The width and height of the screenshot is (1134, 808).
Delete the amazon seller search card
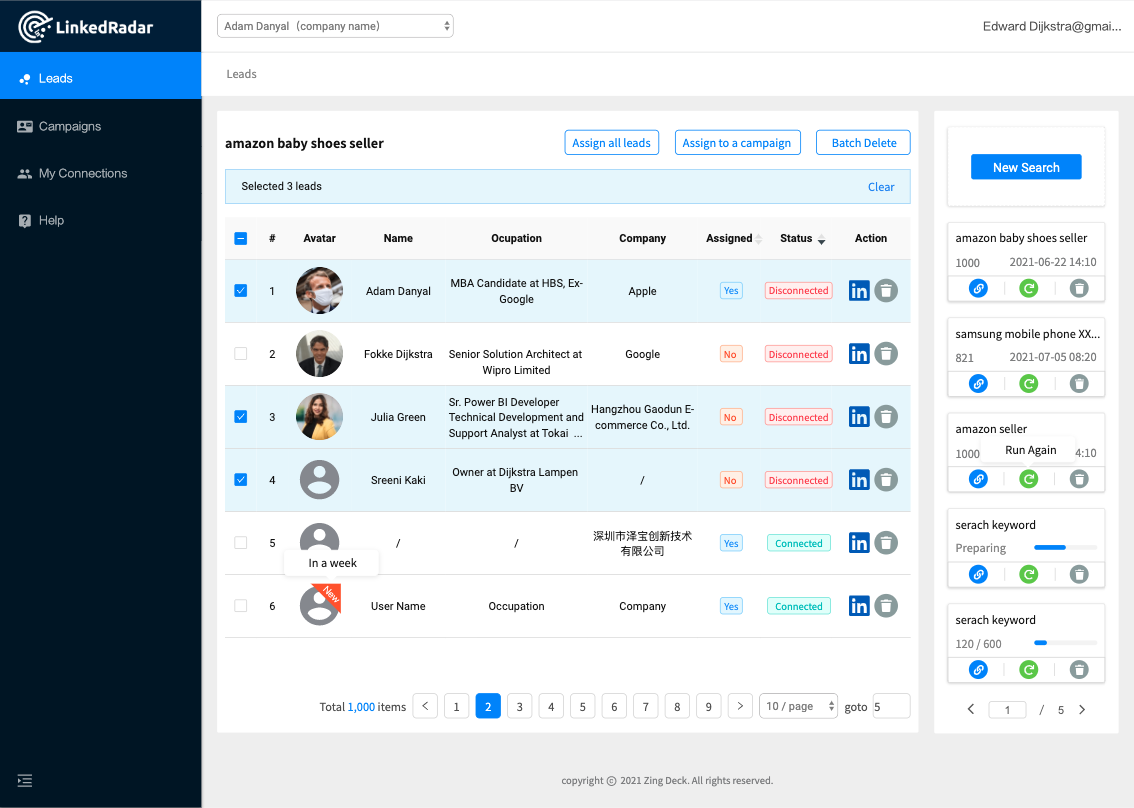(1079, 479)
